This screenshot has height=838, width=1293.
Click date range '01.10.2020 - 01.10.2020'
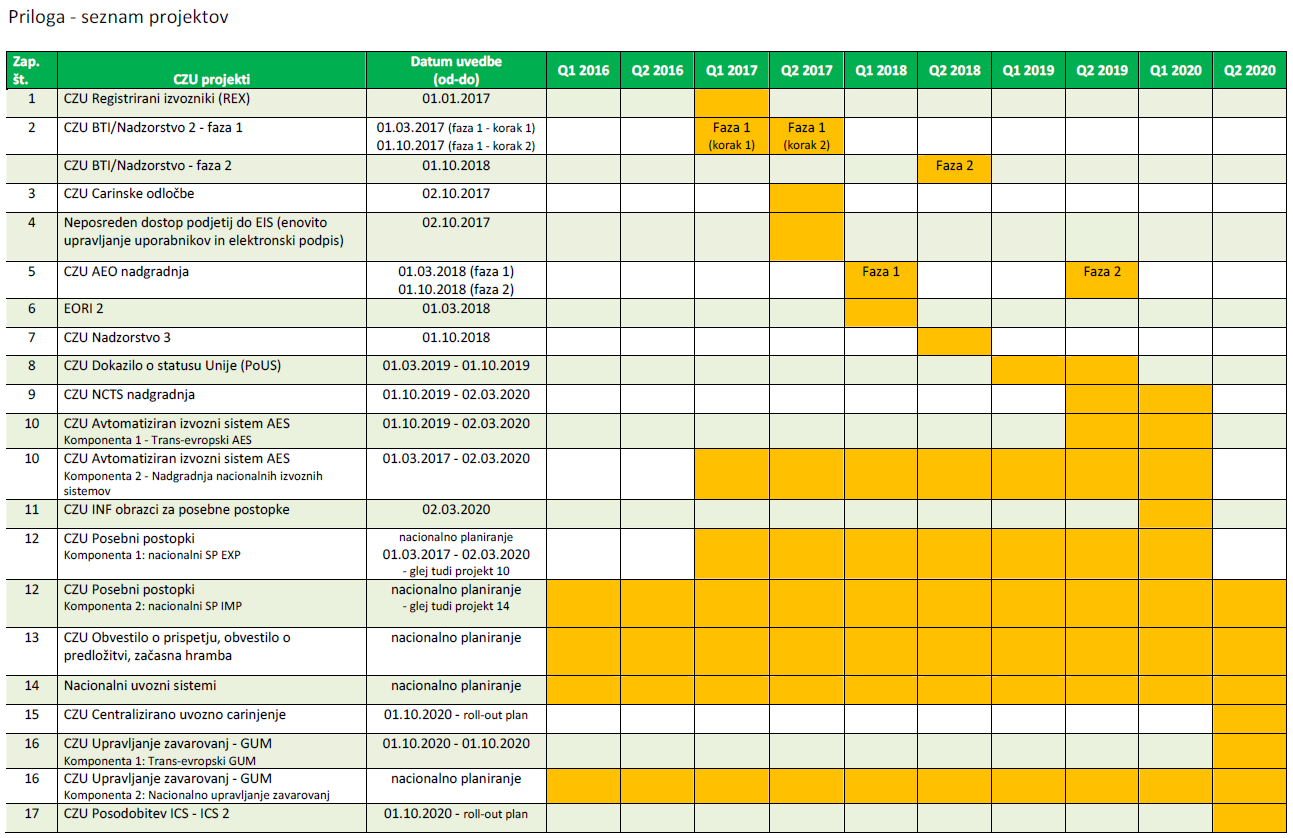coord(456,744)
